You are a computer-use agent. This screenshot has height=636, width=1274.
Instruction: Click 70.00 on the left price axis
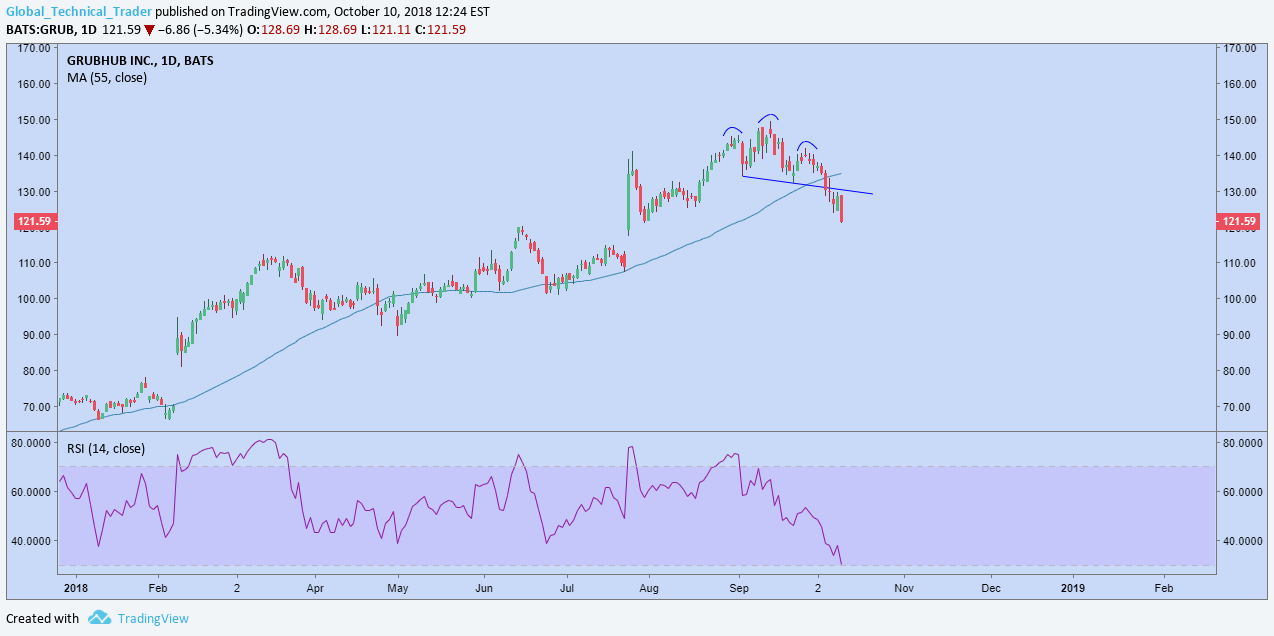pos(36,407)
